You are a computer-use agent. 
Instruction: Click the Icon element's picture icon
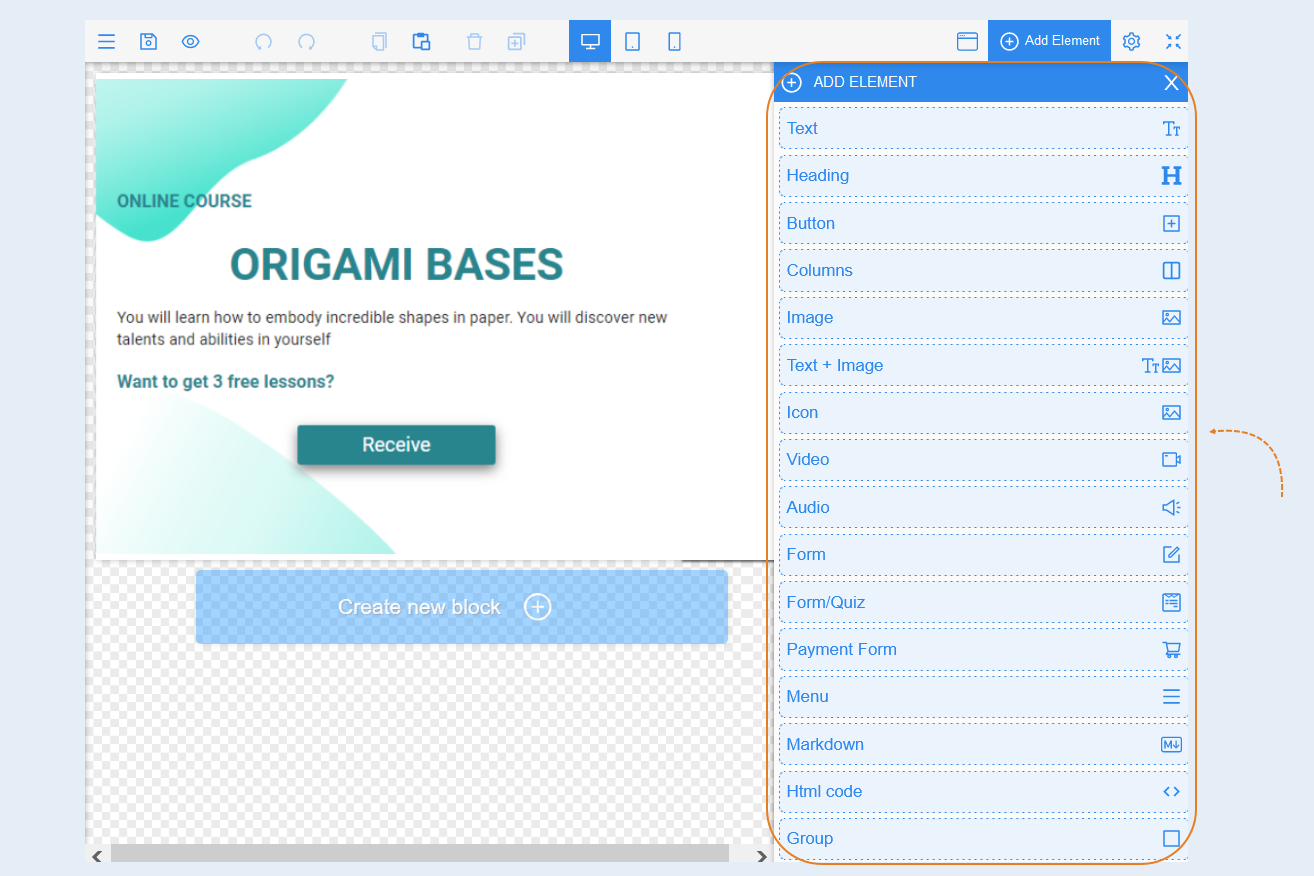coord(1171,412)
